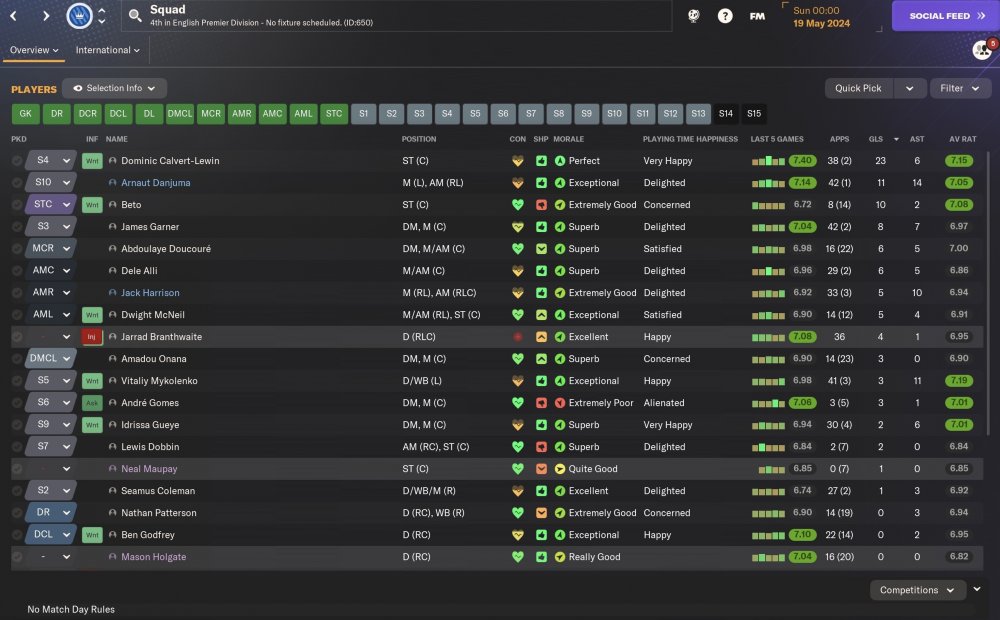Screen dimensions: 1000x620
Task: Click the Squad search field
Action: coord(397,15)
